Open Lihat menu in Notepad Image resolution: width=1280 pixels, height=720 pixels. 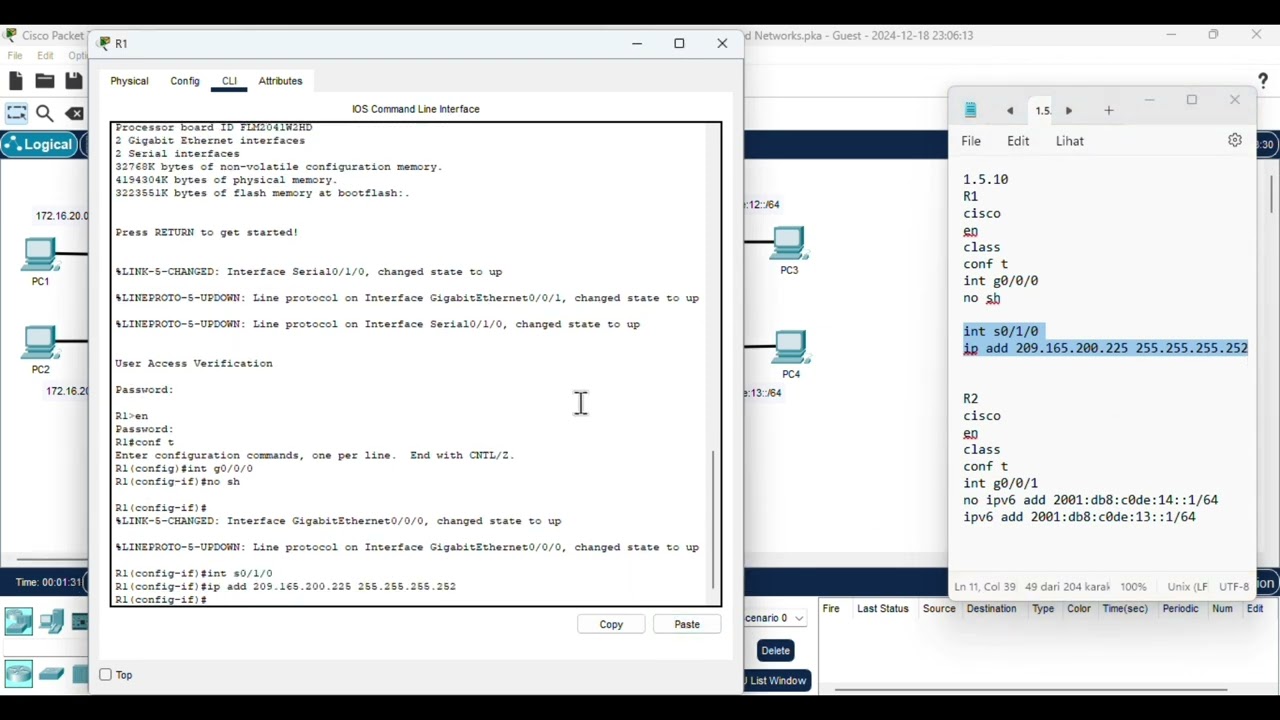(1070, 141)
